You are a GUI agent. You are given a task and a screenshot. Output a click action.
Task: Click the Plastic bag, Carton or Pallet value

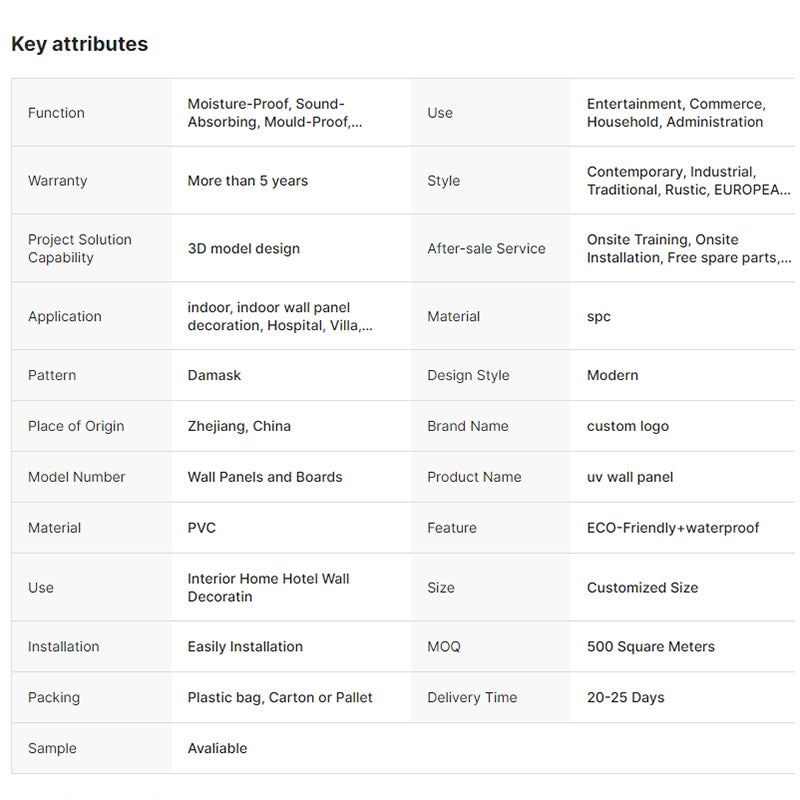(x=280, y=698)
